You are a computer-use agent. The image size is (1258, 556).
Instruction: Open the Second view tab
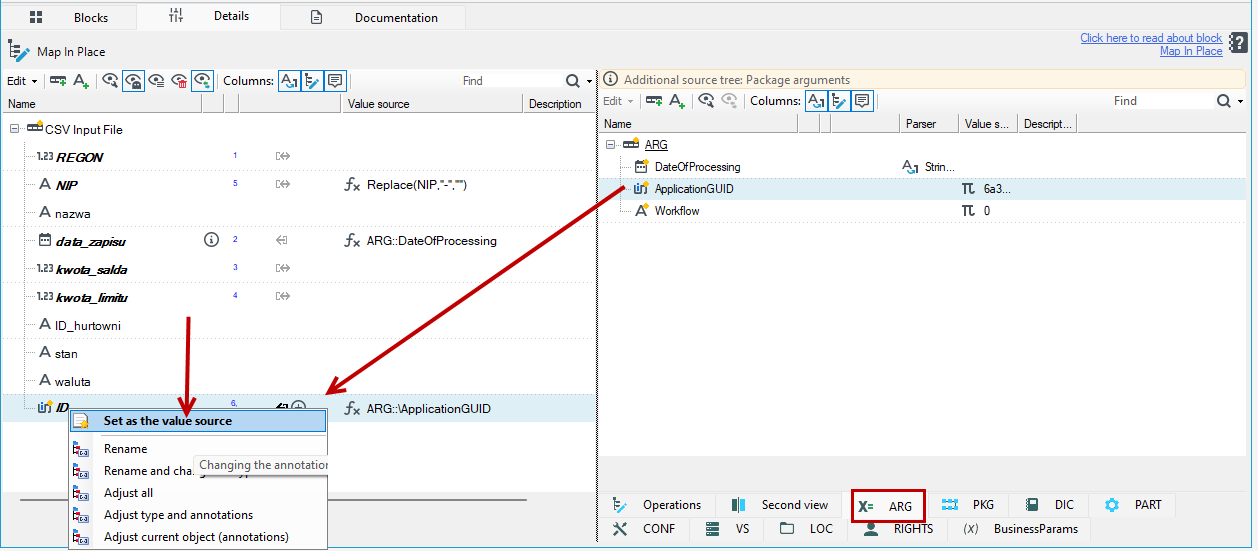point(781,505)
